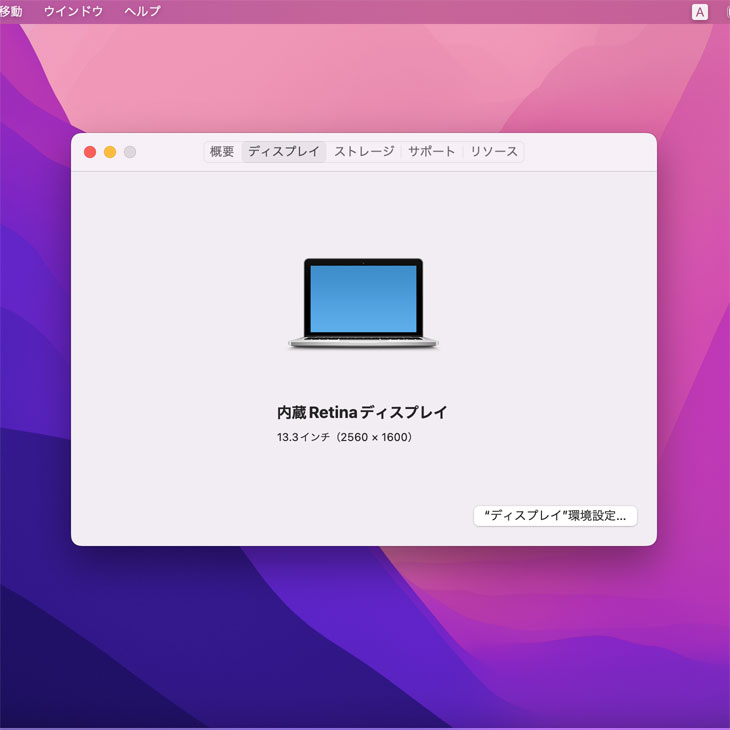Open the ヘルプ menu
Viewport: 730px width, 730px height.
pos(142,12)
